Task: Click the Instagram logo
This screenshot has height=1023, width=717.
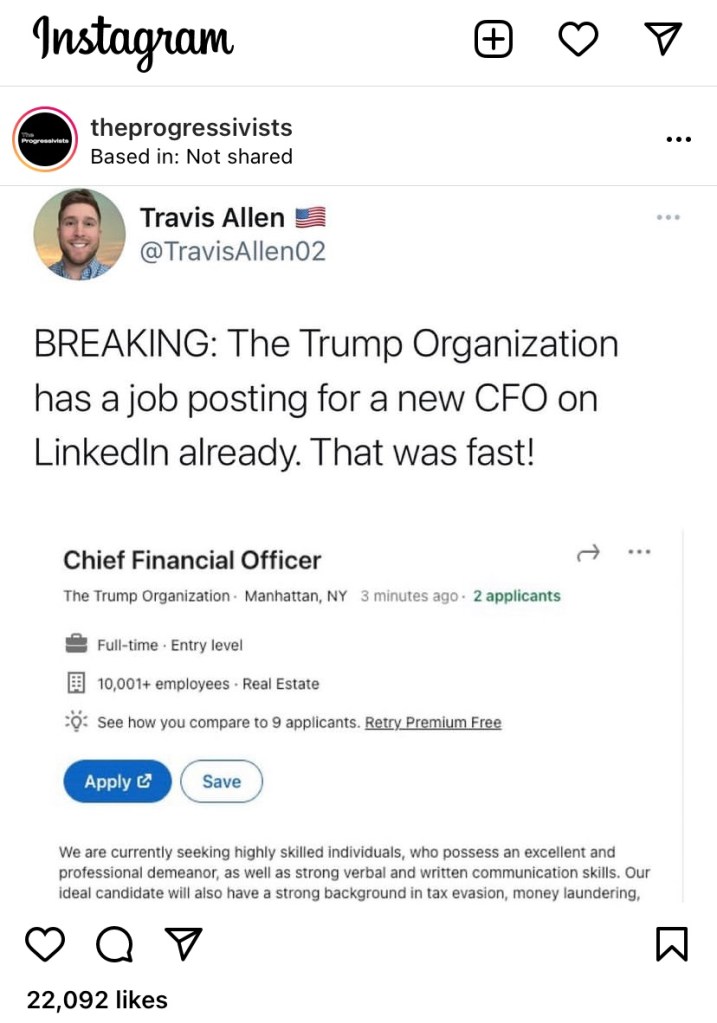Action: point(133,40)
